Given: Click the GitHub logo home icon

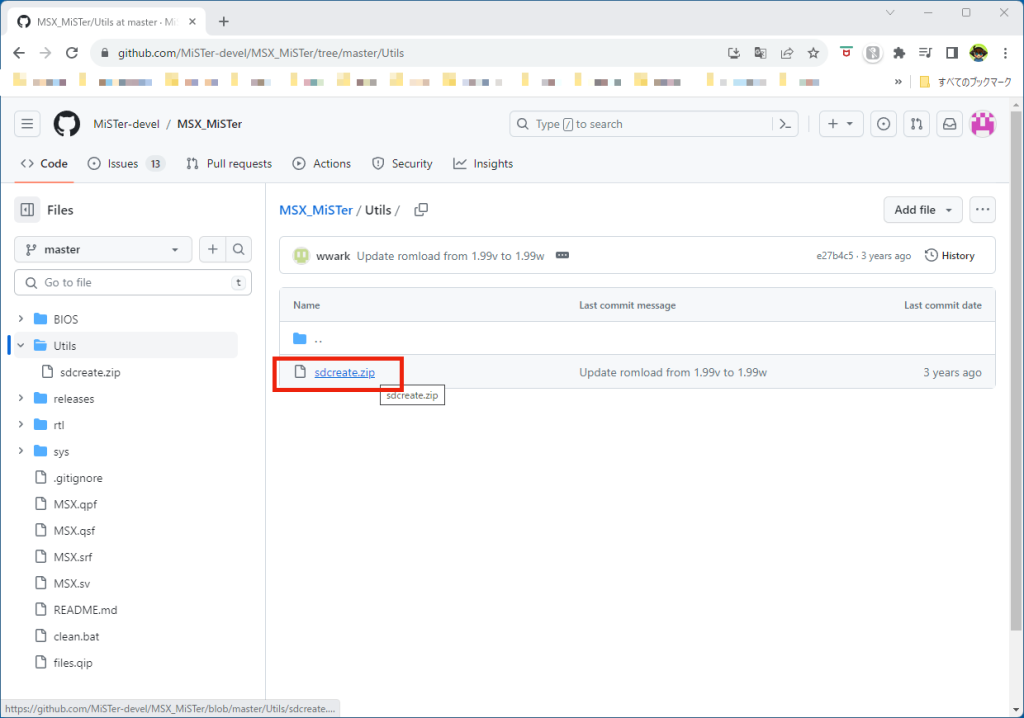Looking at the screenshot, I should (x=66, y=124).
